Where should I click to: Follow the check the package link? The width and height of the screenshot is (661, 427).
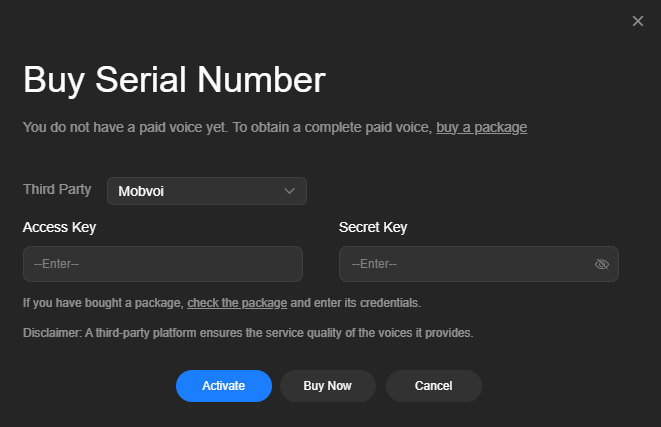tap(237, 303)
